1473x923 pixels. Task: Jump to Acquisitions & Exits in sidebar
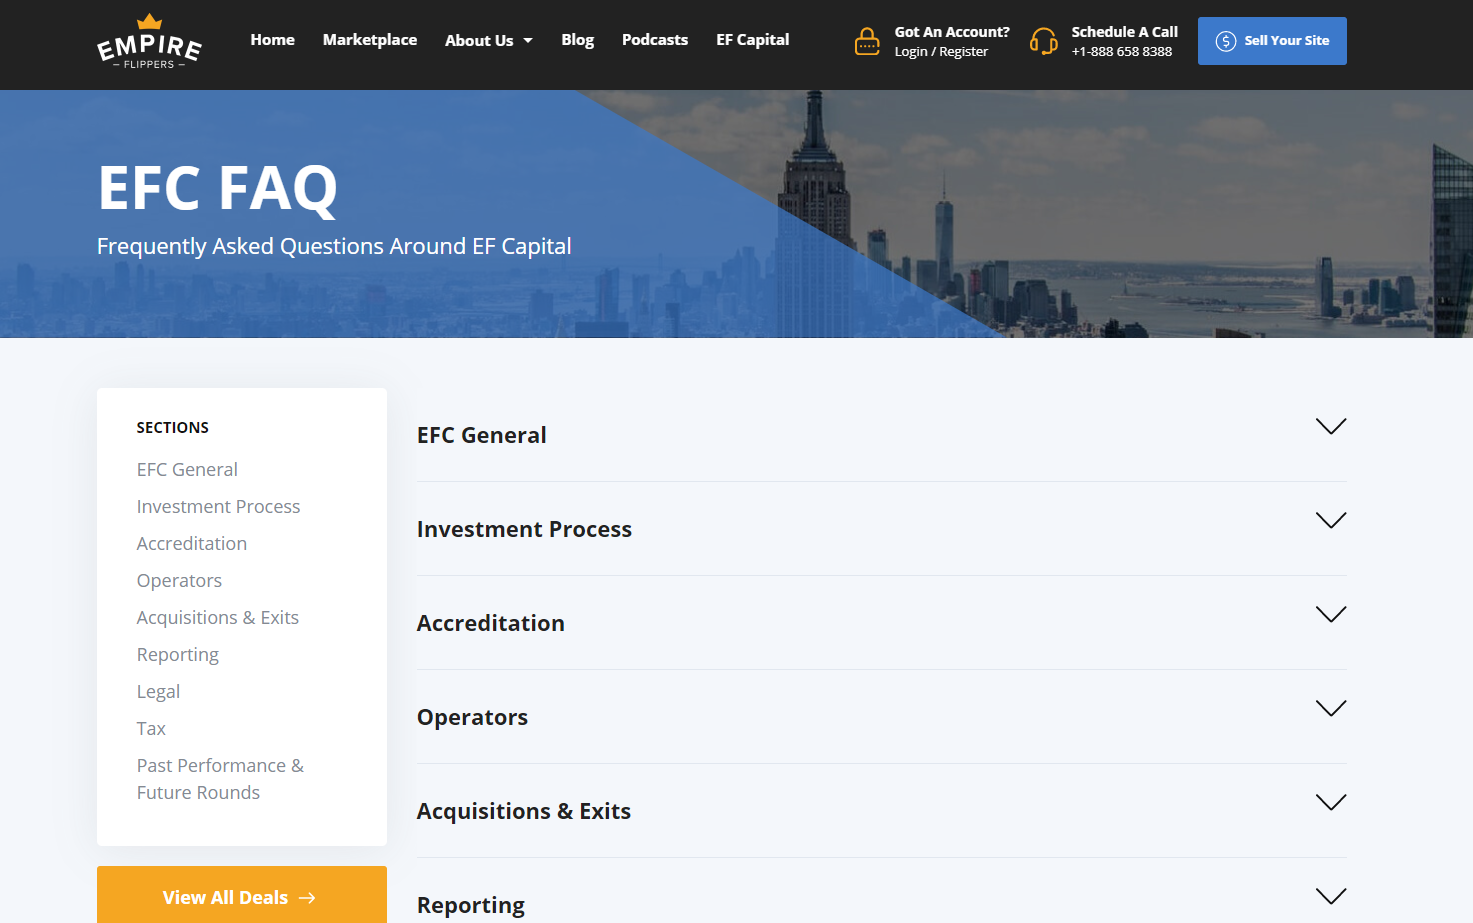click(218, 618)
